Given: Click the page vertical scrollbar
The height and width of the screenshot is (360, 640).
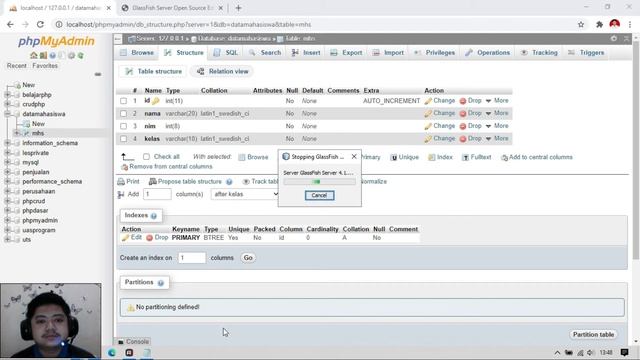Looking at the screenshot, I should tap(636, 151).
